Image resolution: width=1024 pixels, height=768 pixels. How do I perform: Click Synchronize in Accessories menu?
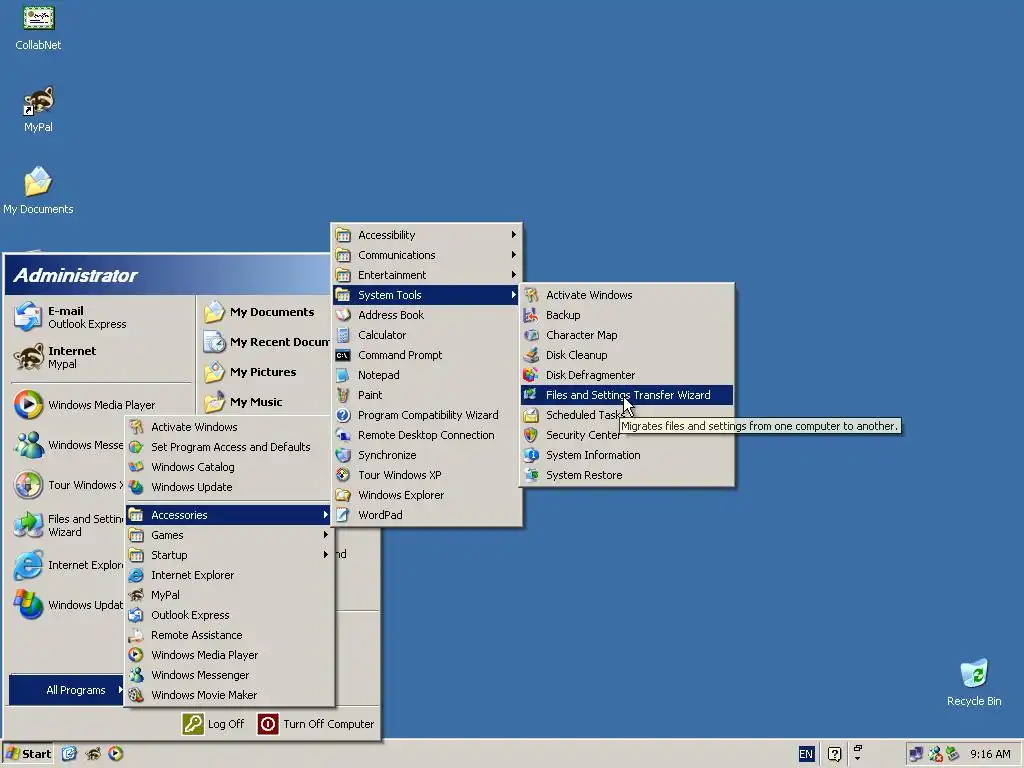(426, 455)
